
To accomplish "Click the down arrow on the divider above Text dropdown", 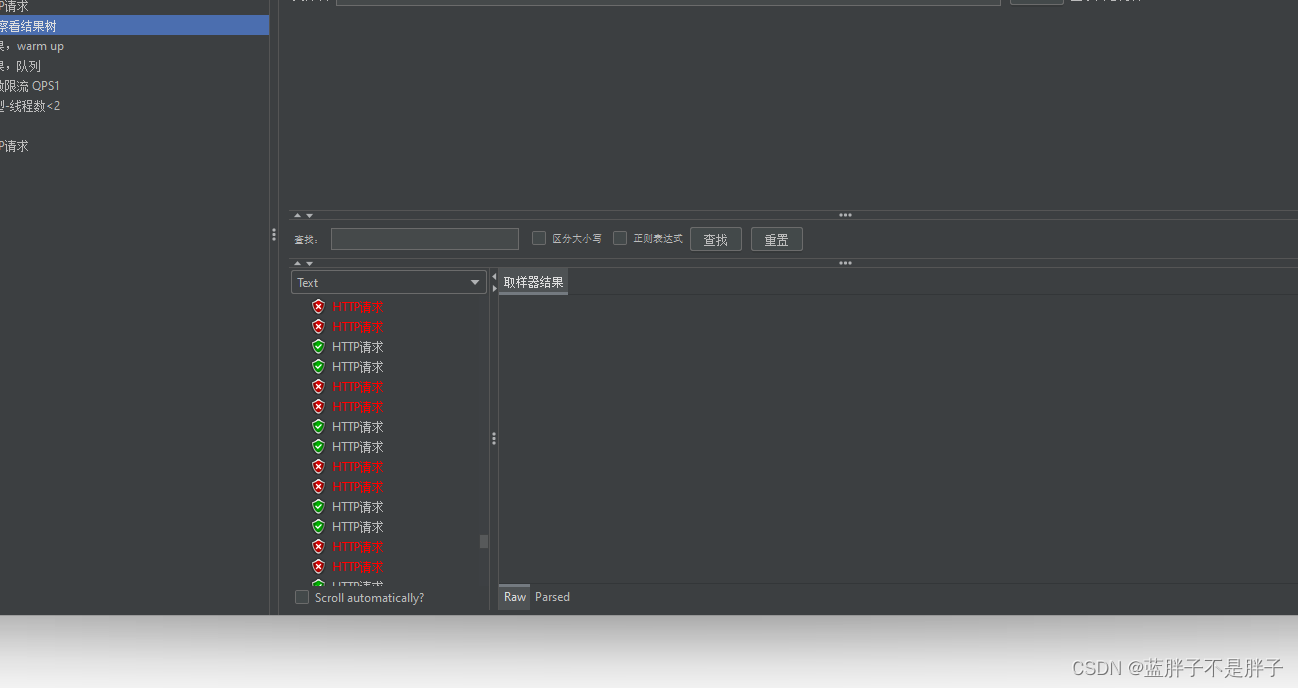I will coord(309,263).
